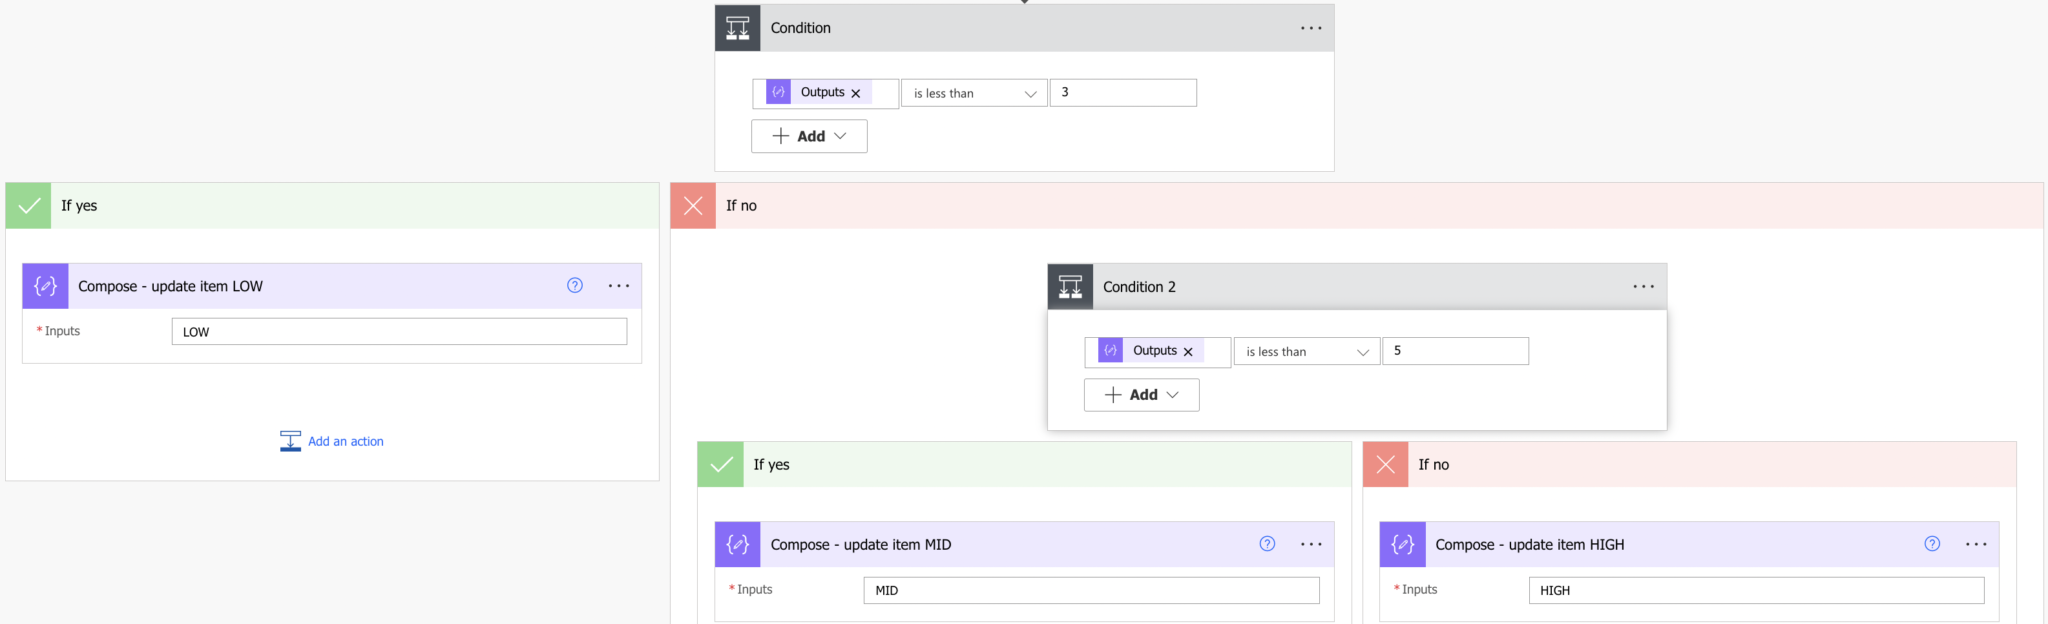Click 'Compose - update item LOW' title

coord(170,286)
